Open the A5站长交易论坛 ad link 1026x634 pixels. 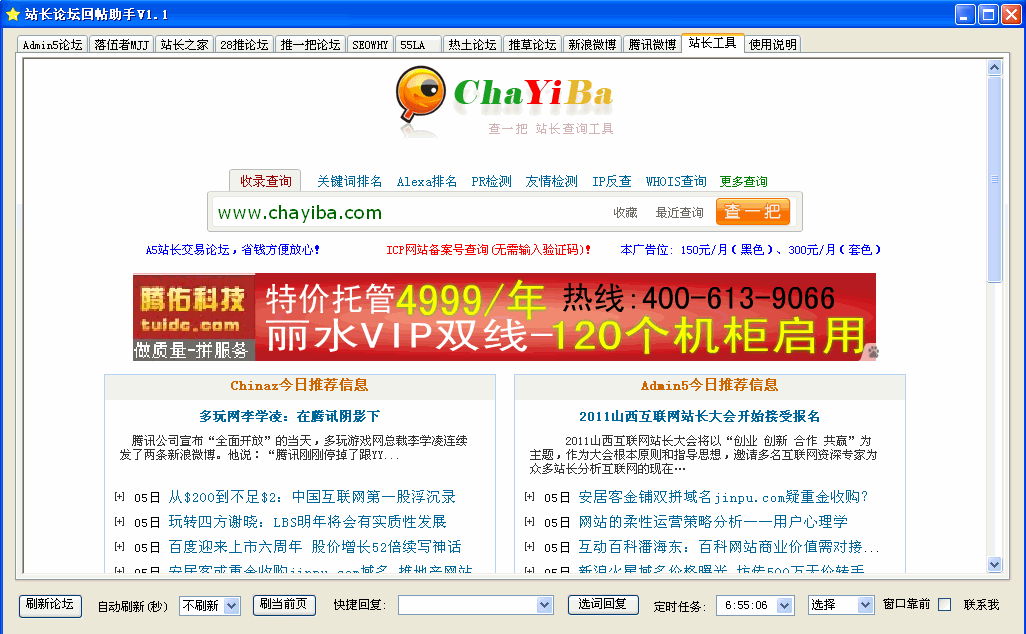pyautogui.click(x=233, y=250)
